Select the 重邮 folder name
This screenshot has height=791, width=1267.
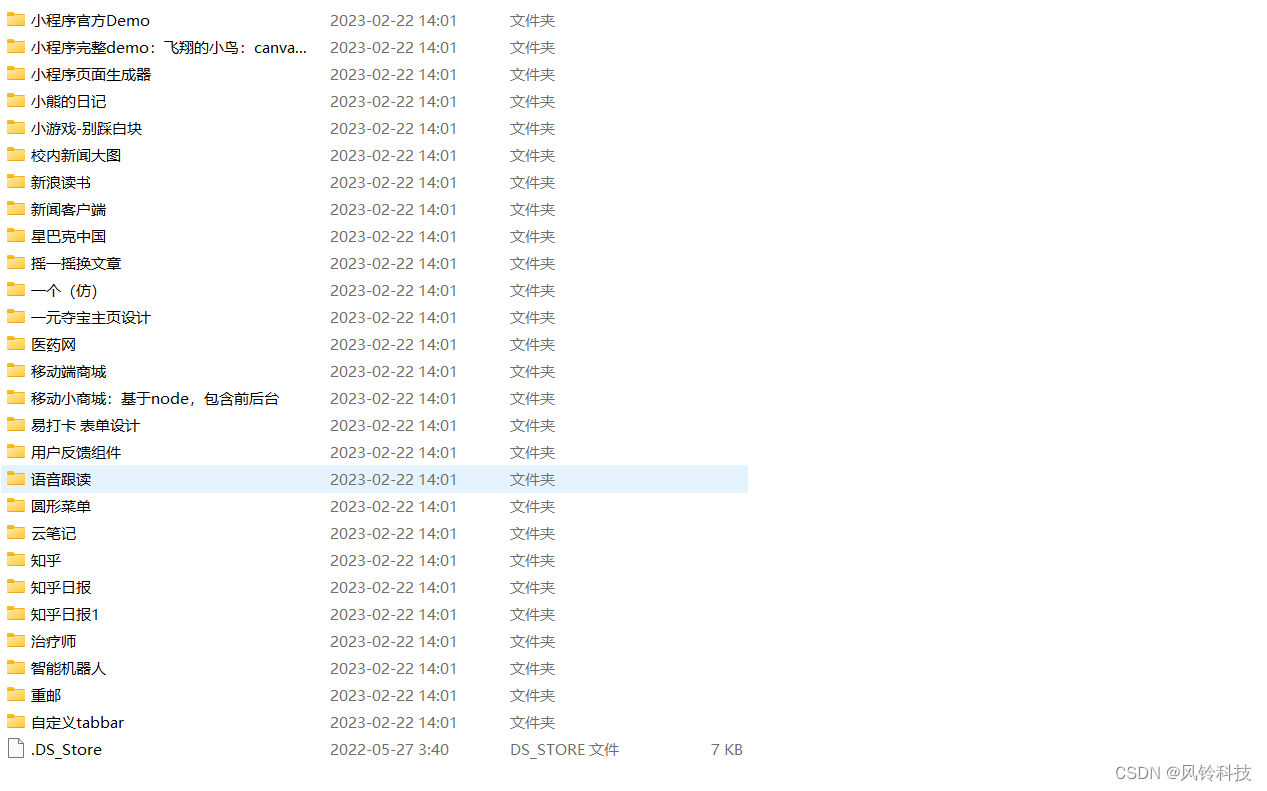tap(46, 695)
